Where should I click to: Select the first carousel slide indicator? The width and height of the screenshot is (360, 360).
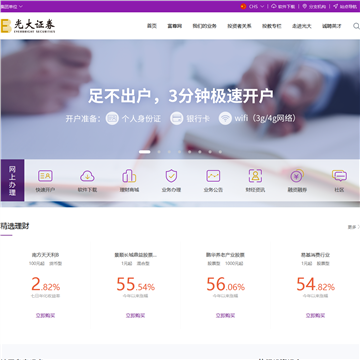point(145,152)
